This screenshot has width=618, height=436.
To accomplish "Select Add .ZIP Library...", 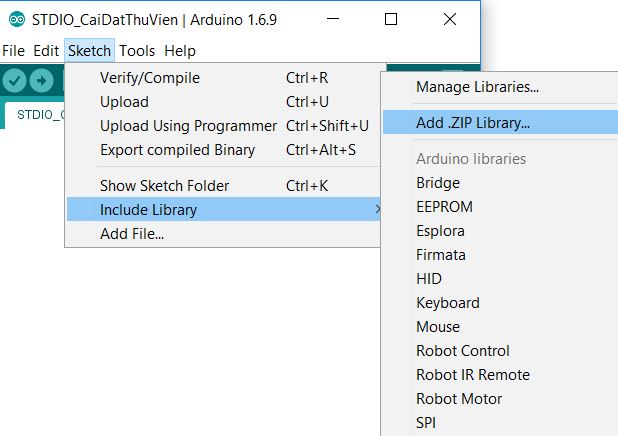I will pos(501,123).
